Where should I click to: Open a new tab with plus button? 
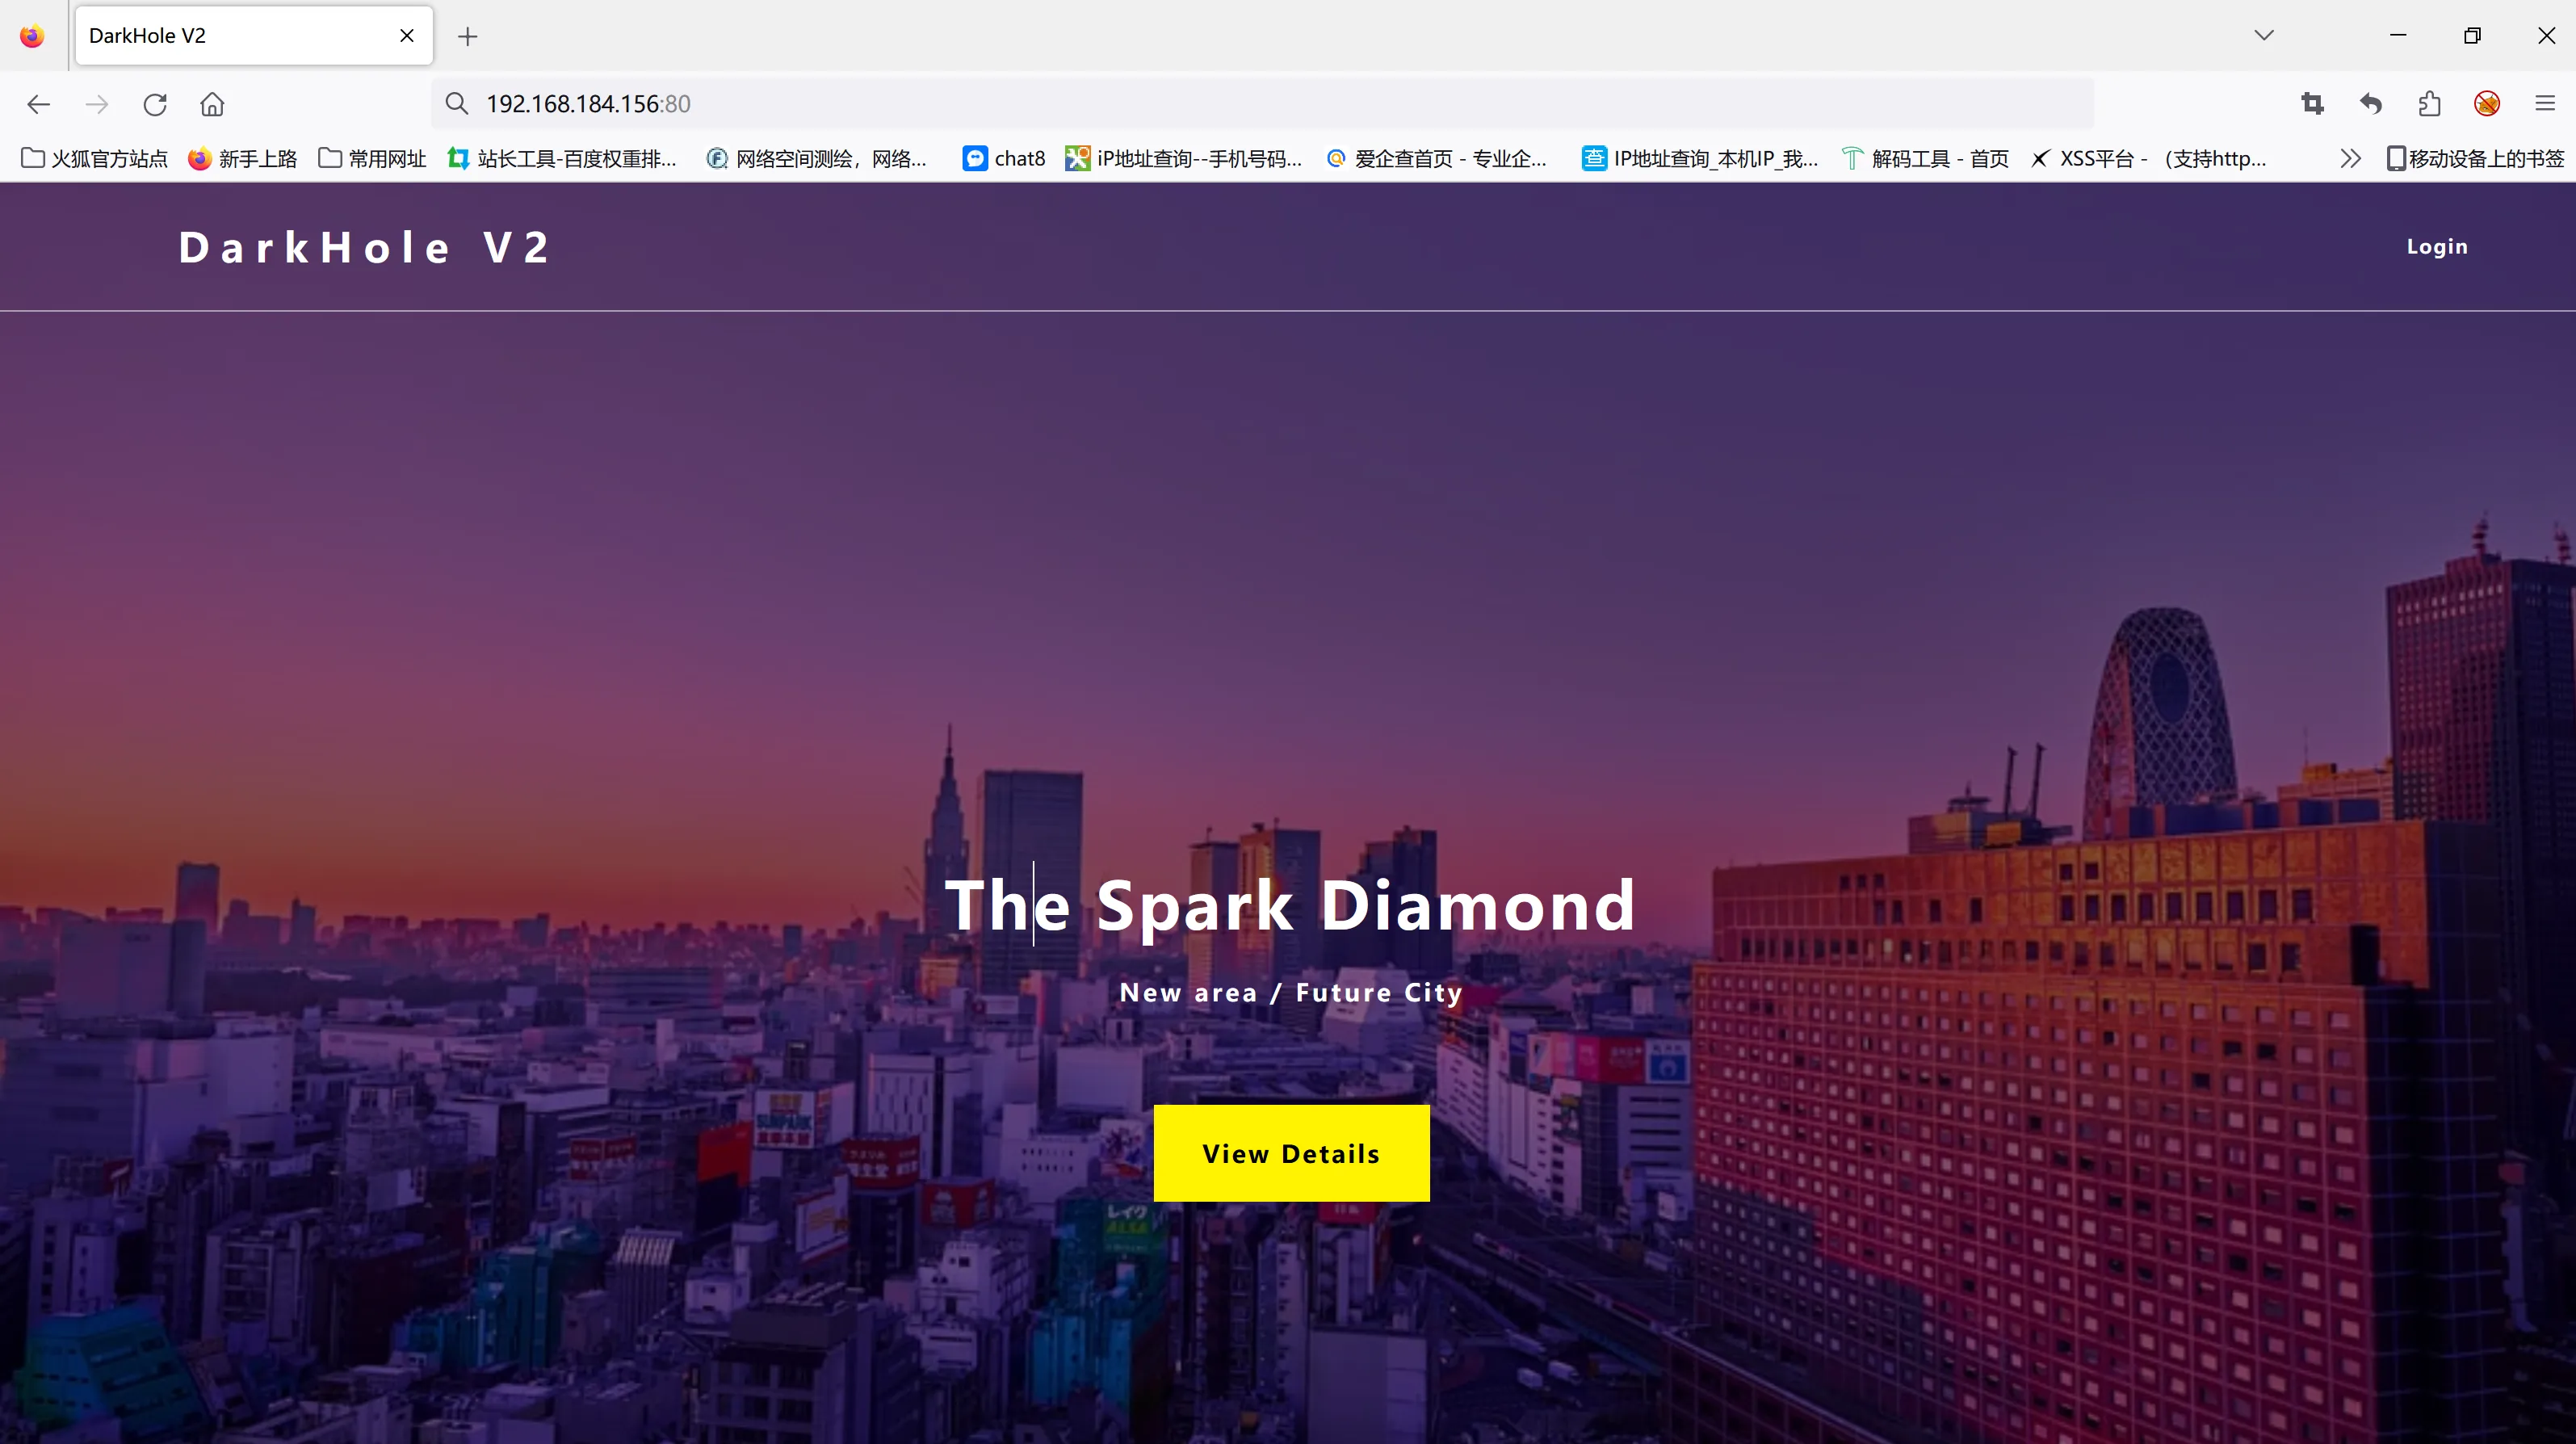point(467,37)
